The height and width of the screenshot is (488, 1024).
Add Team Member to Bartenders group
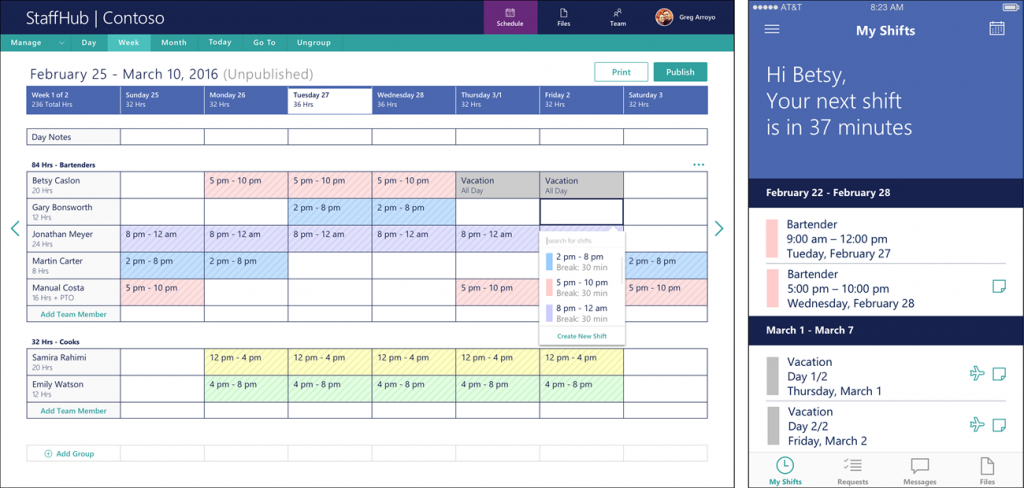[x=73, y=314]
